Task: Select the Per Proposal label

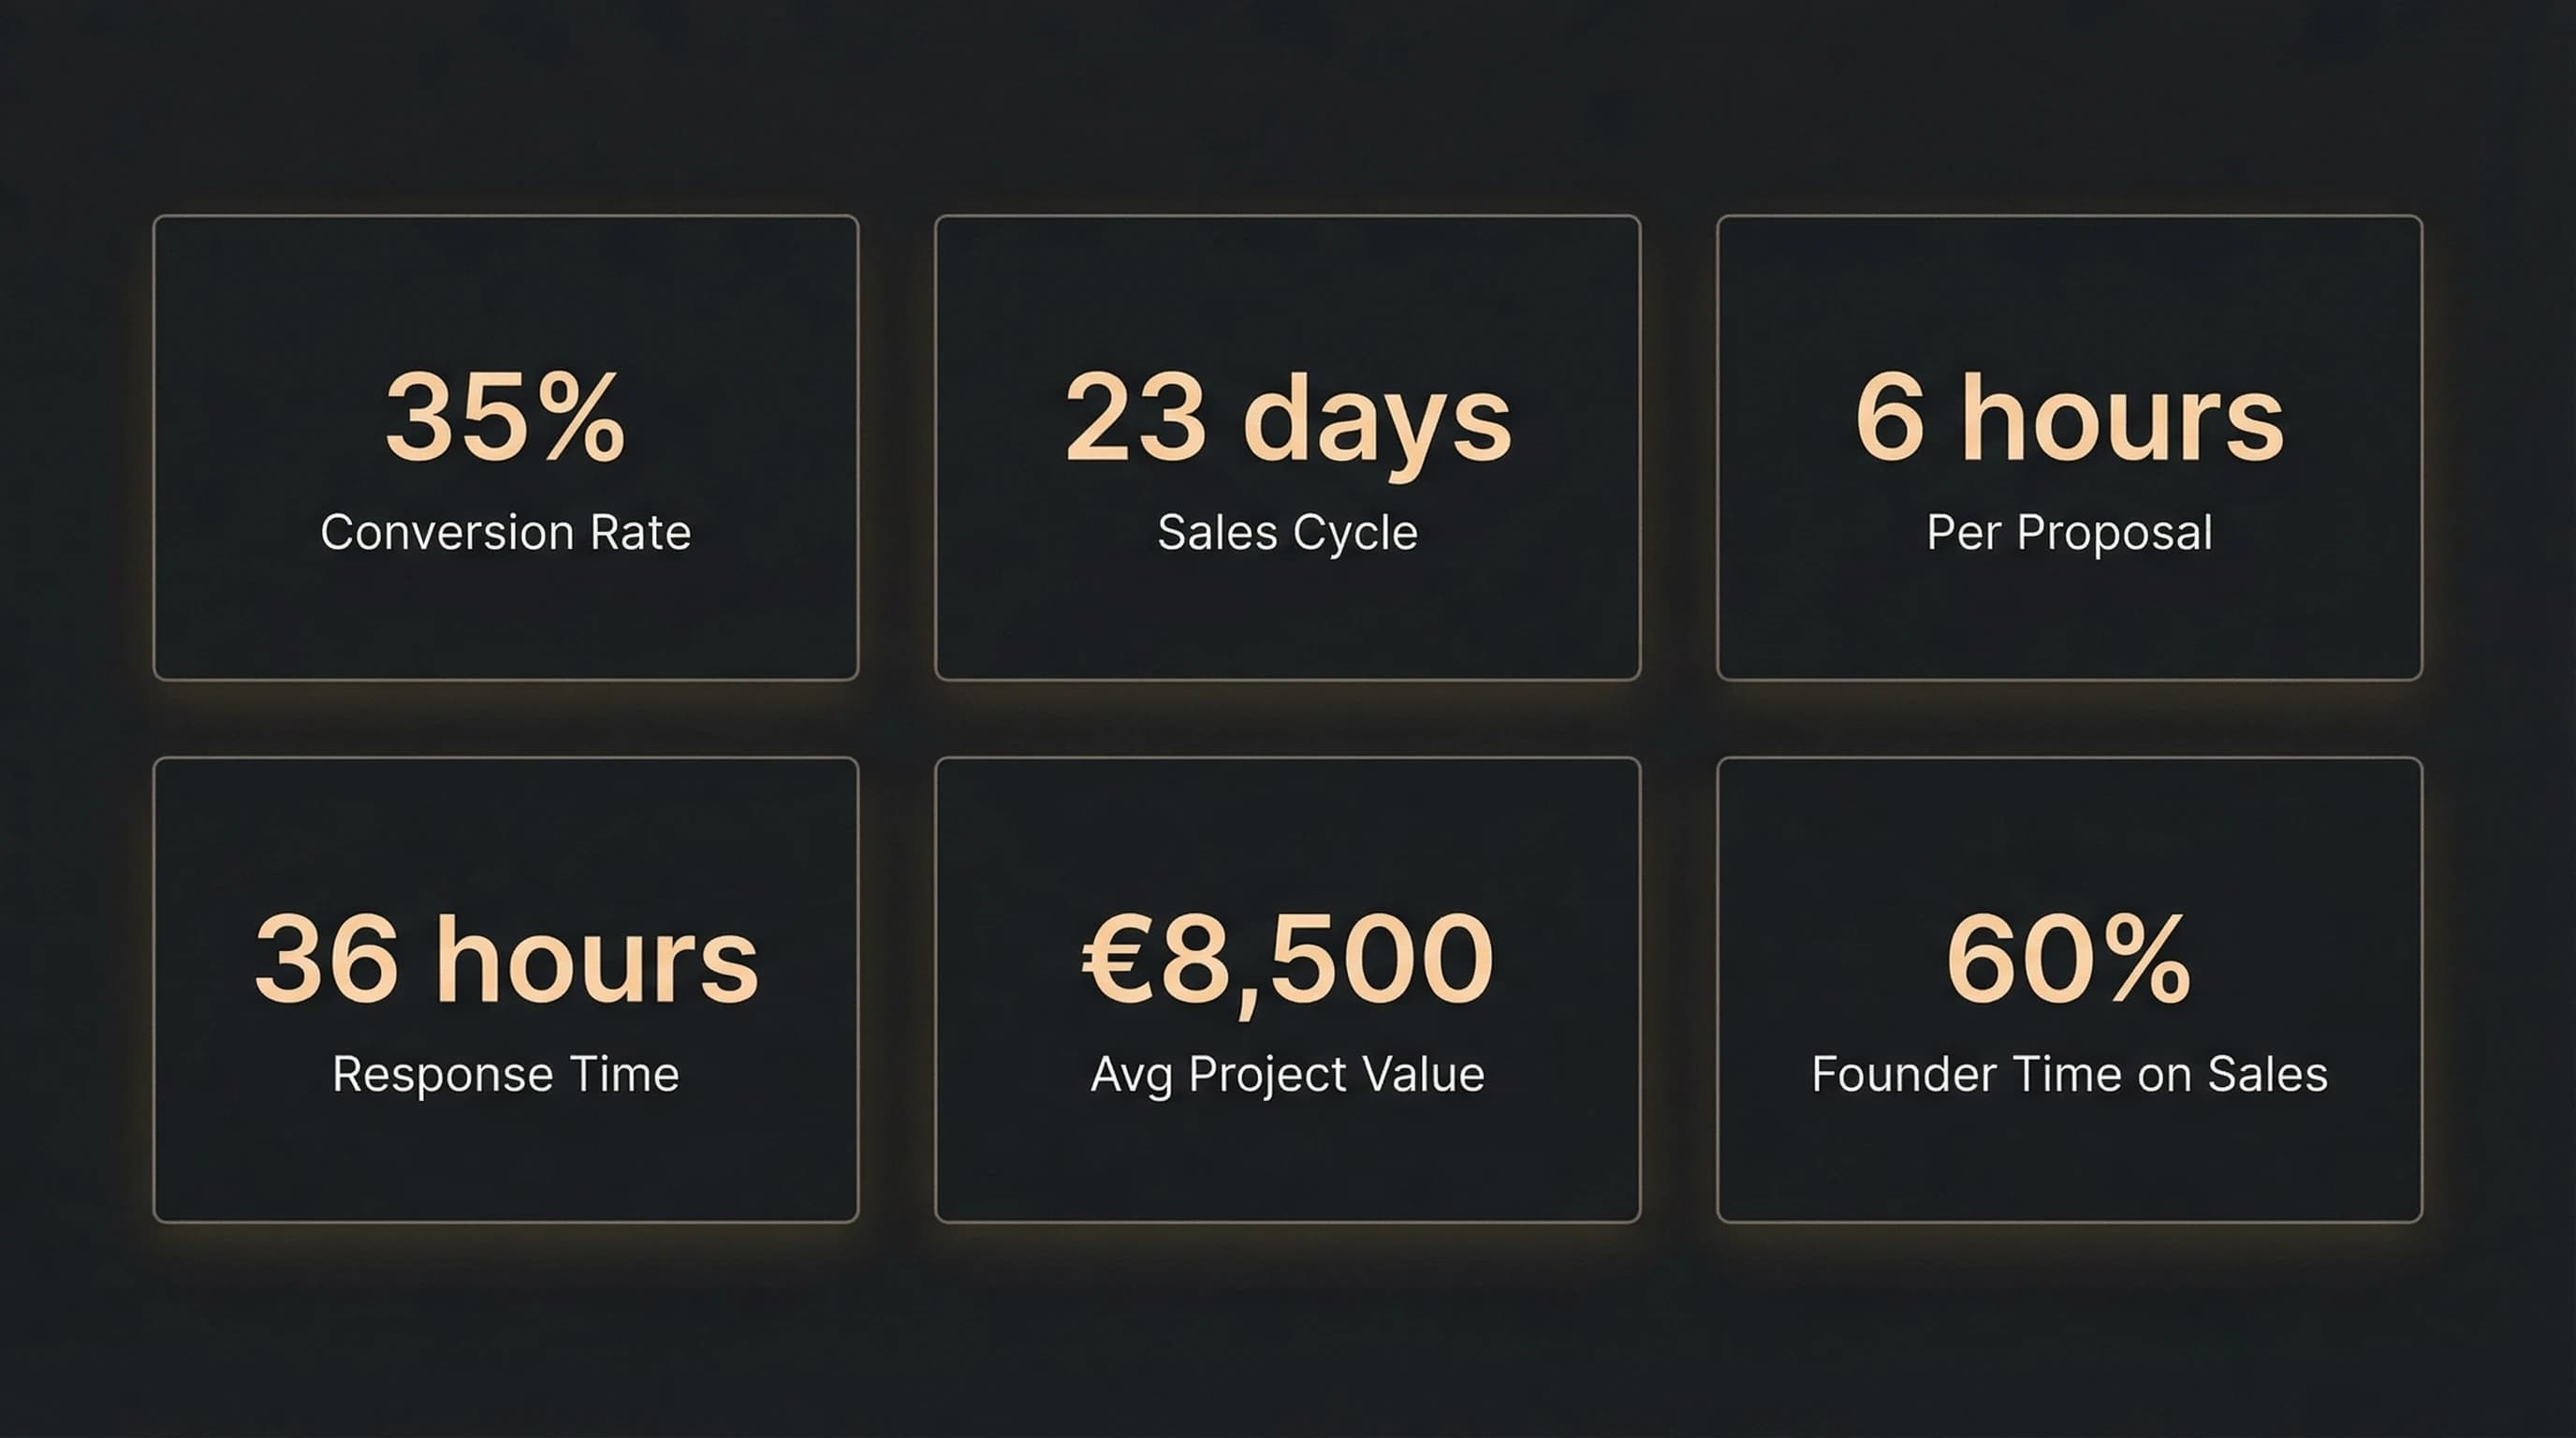Action: (x=2069, y=532)
